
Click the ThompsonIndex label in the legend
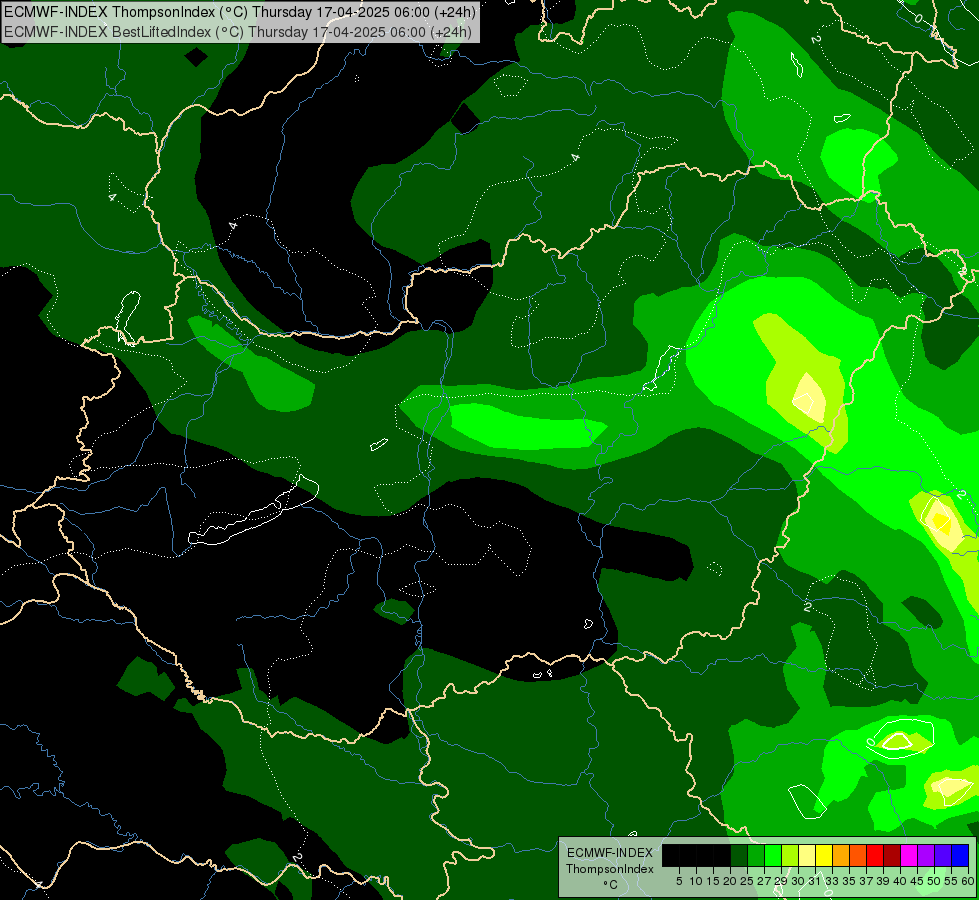(x=609, y=869)
